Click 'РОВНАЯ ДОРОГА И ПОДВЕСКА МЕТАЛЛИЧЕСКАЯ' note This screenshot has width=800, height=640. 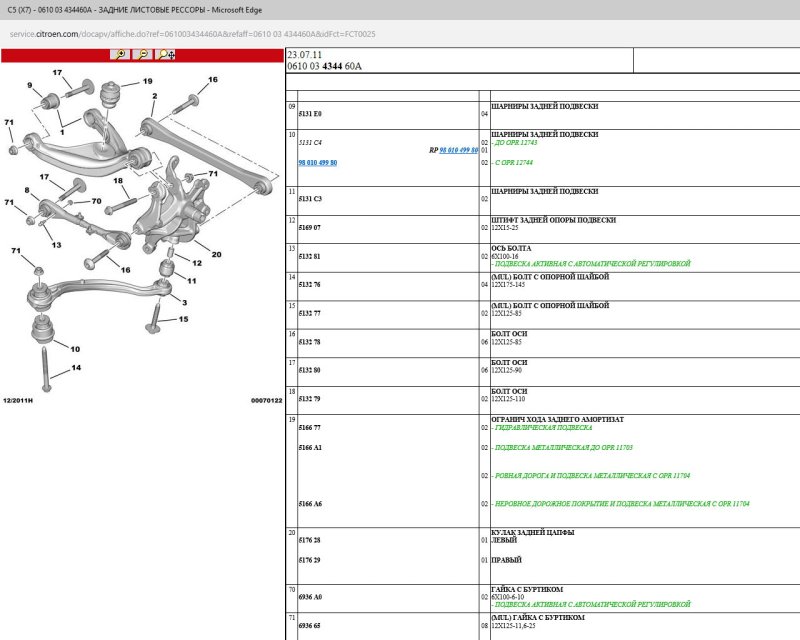[592, 476]
